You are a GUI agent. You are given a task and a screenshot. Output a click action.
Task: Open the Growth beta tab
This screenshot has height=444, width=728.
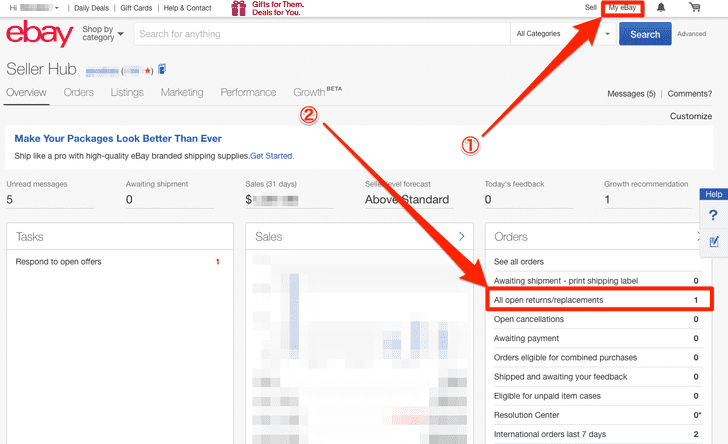[318, 91]
